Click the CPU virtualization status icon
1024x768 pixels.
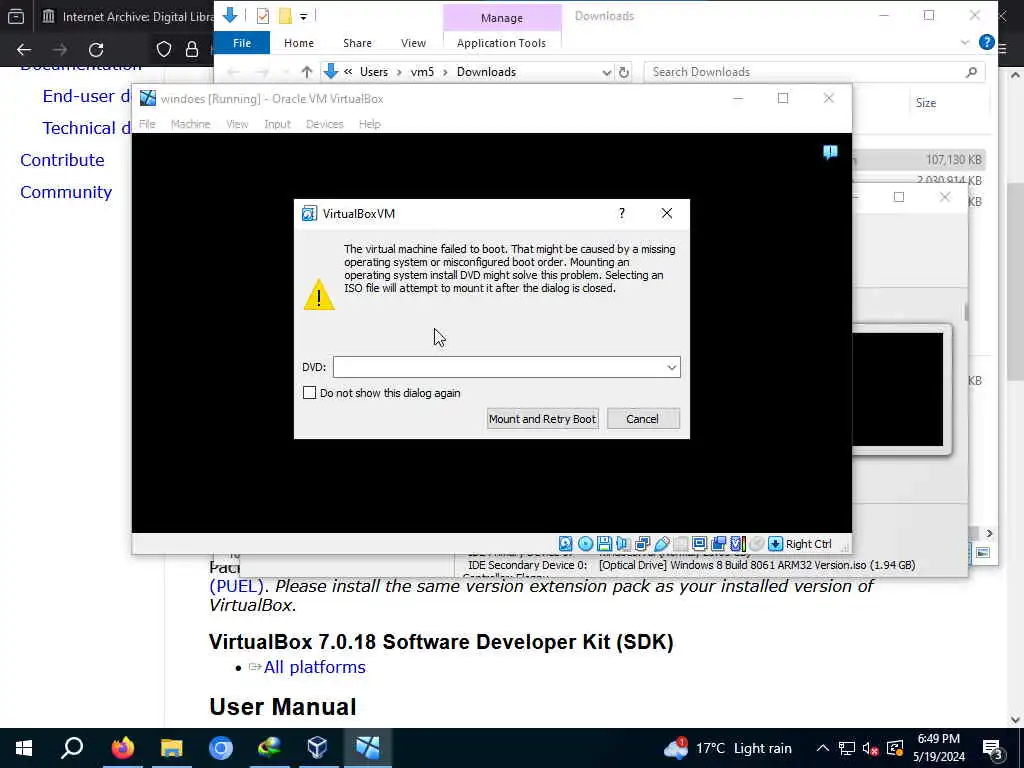click(737, 544)
